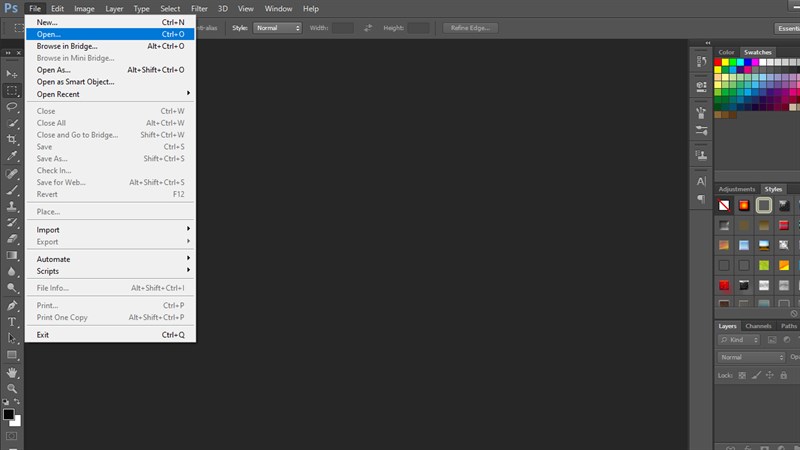The height and width of the screenshot is (450, 800).
Task: Open the layer blend mode dropdown
Action: click(751, 357)
